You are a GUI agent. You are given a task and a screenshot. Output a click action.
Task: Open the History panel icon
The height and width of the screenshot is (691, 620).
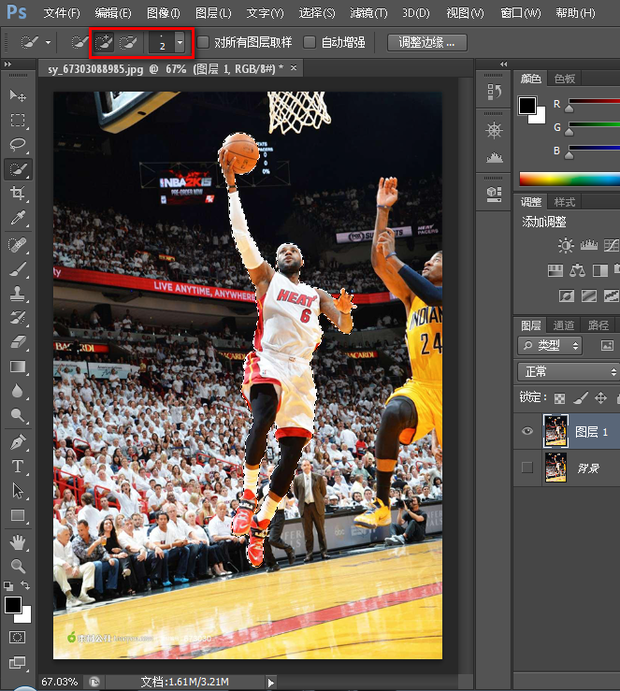tap(494, 92)
